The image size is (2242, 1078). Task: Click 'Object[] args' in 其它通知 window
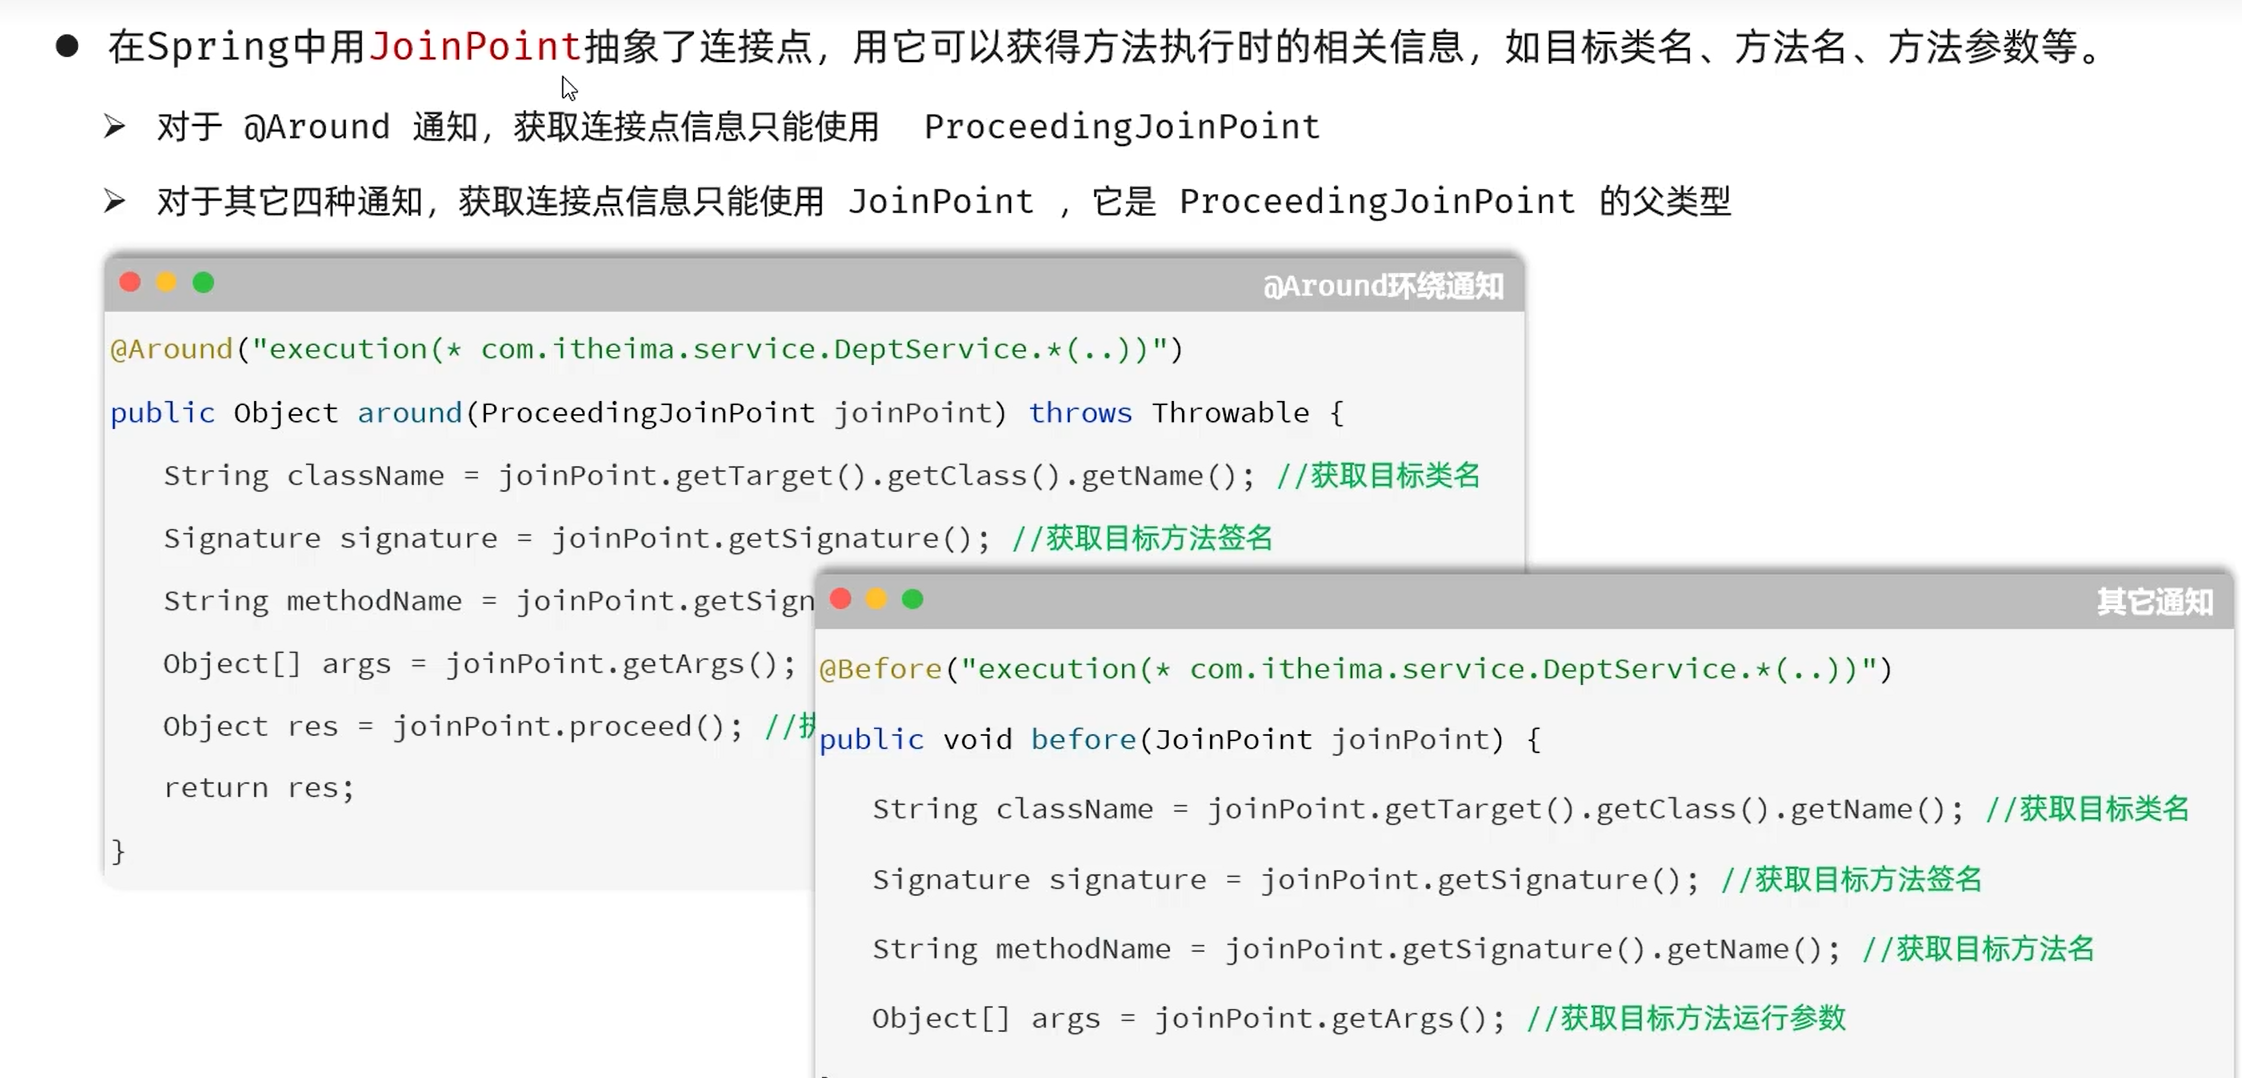click(986, 1018)
